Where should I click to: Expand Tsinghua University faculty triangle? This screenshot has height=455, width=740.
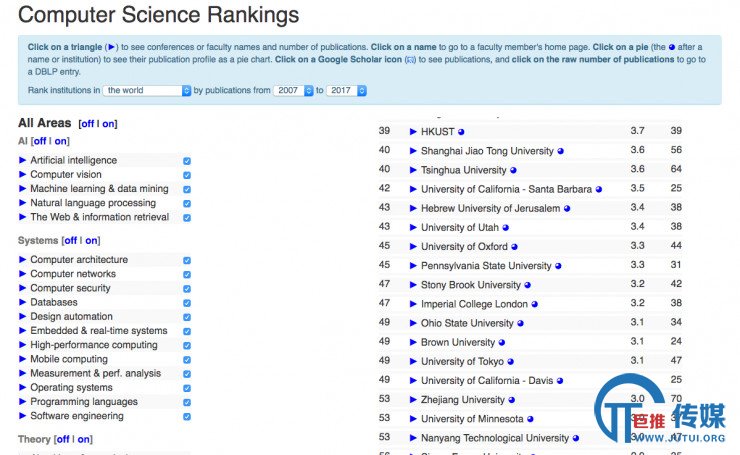tap(413, 170)
